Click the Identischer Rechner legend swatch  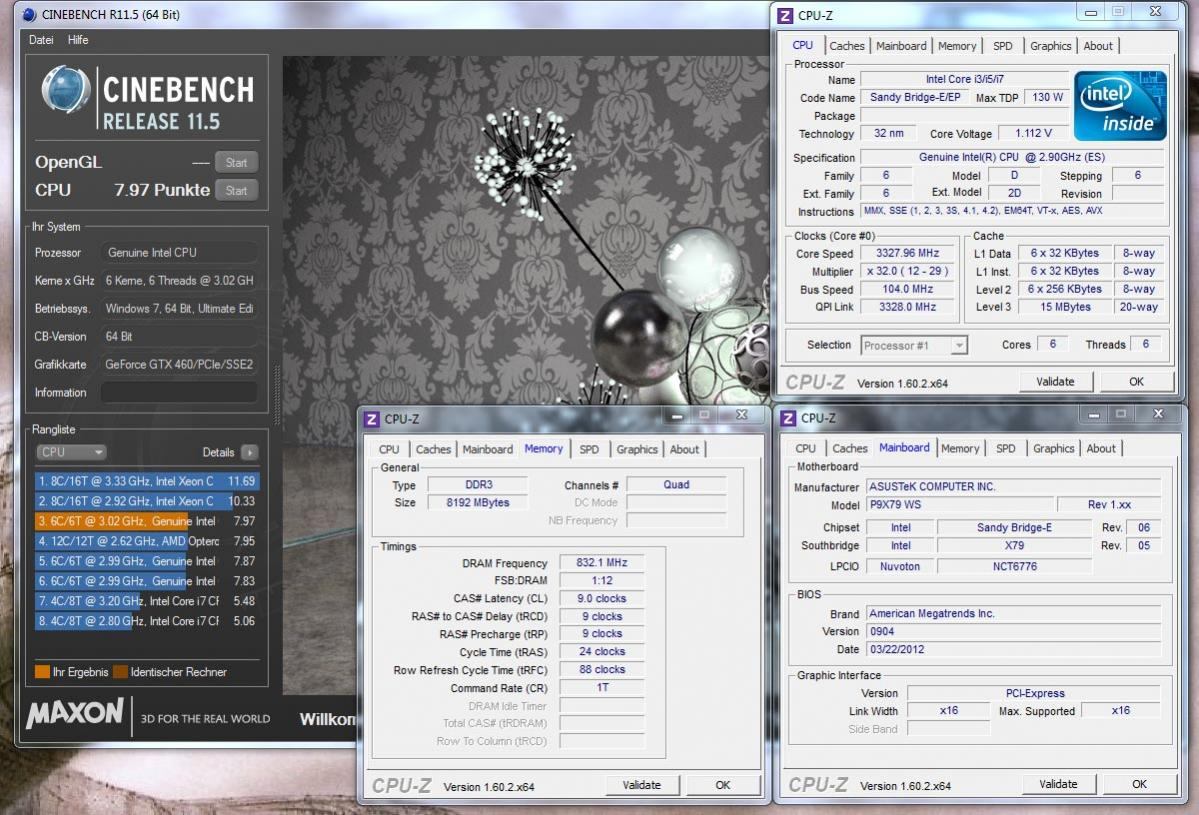point(120,672)
